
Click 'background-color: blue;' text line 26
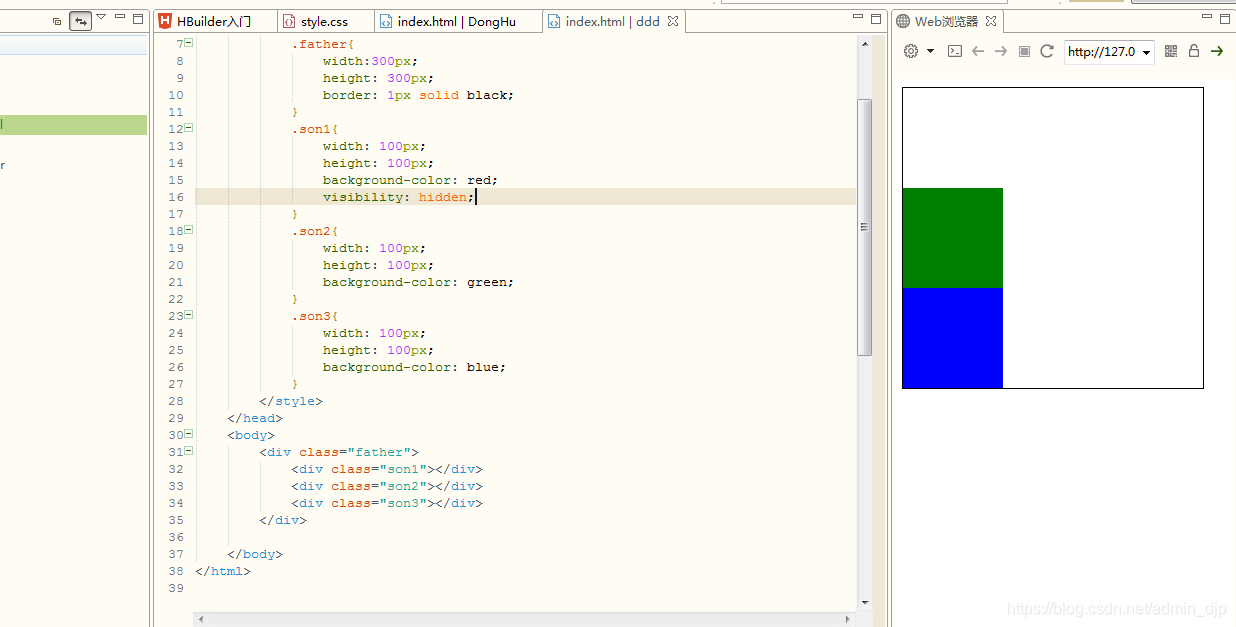coord(414,367)
